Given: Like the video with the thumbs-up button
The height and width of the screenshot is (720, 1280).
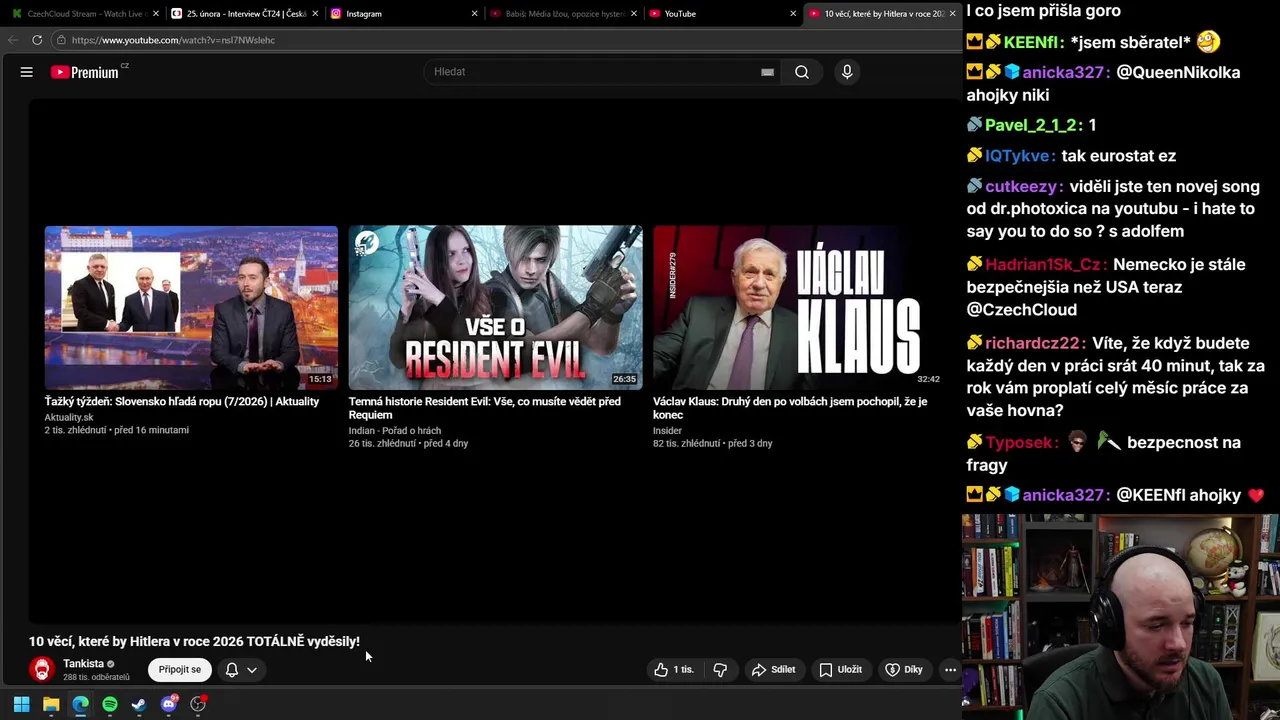Looking at the screenshot, I should 672,670.
